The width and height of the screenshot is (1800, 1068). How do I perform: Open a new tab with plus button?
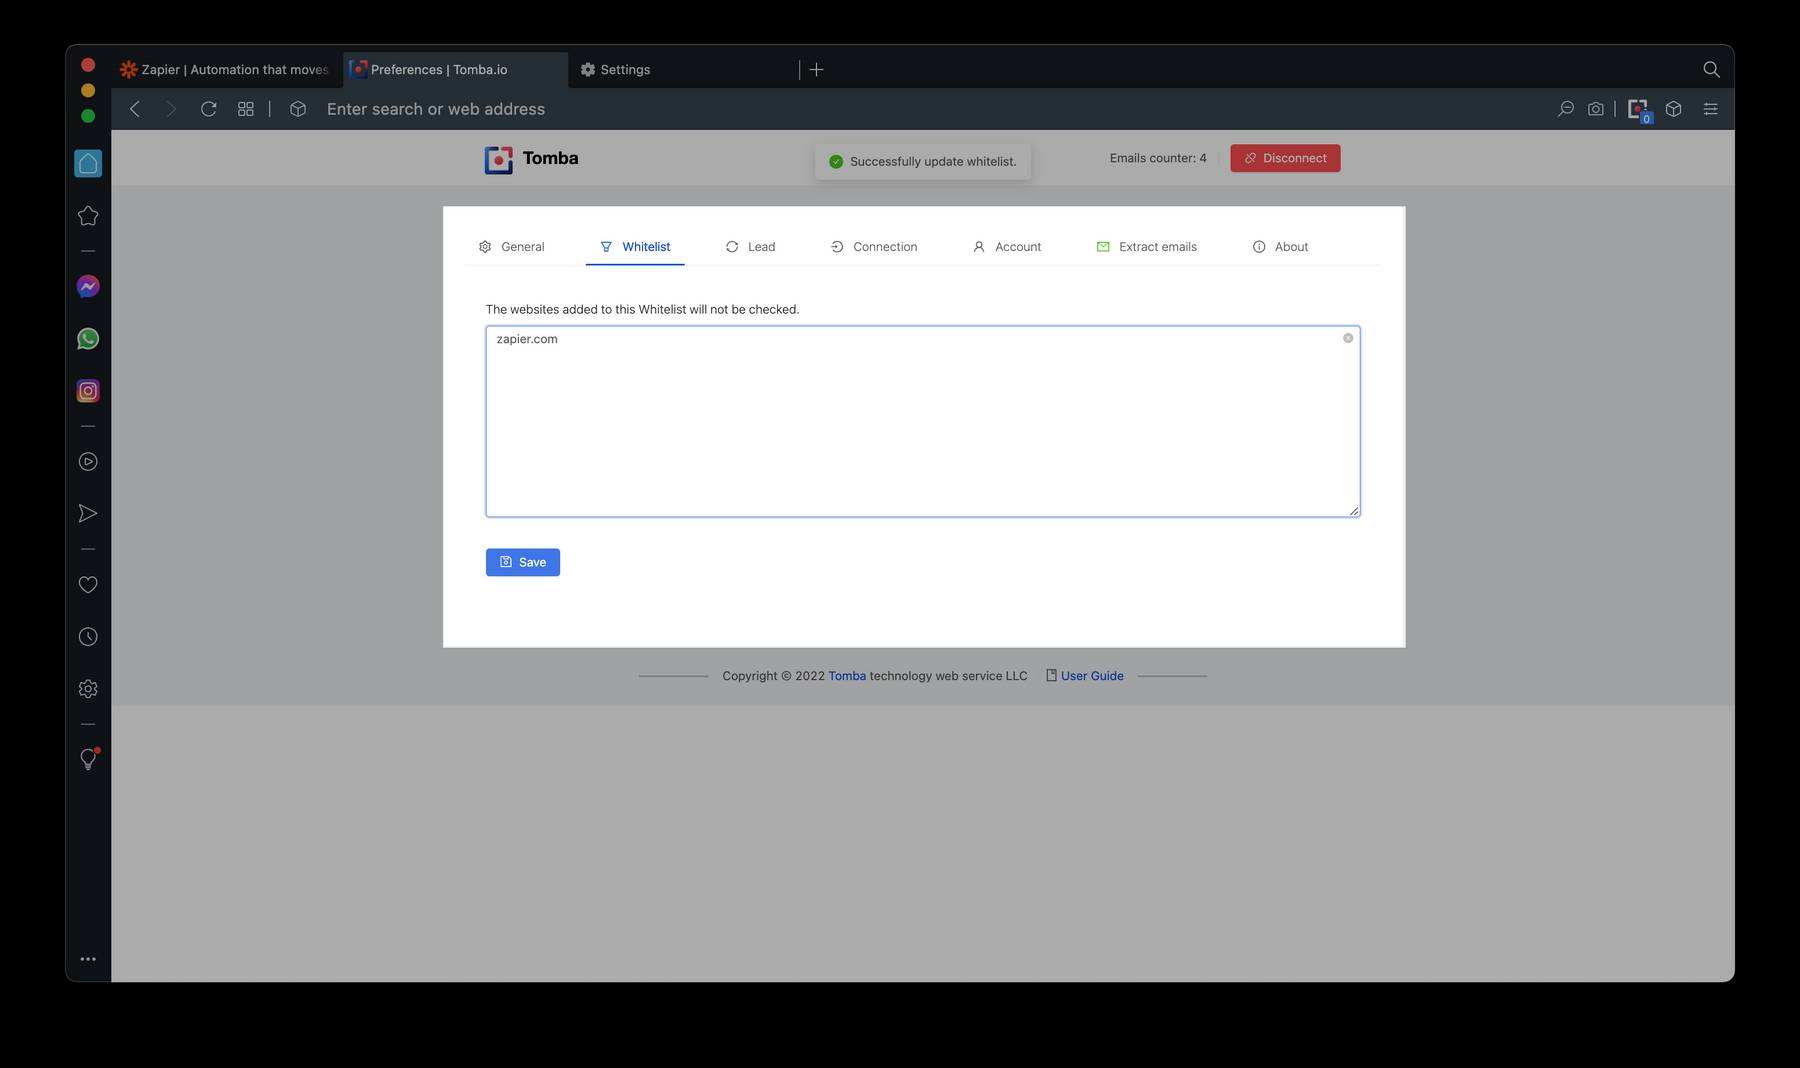coord(816,69)
